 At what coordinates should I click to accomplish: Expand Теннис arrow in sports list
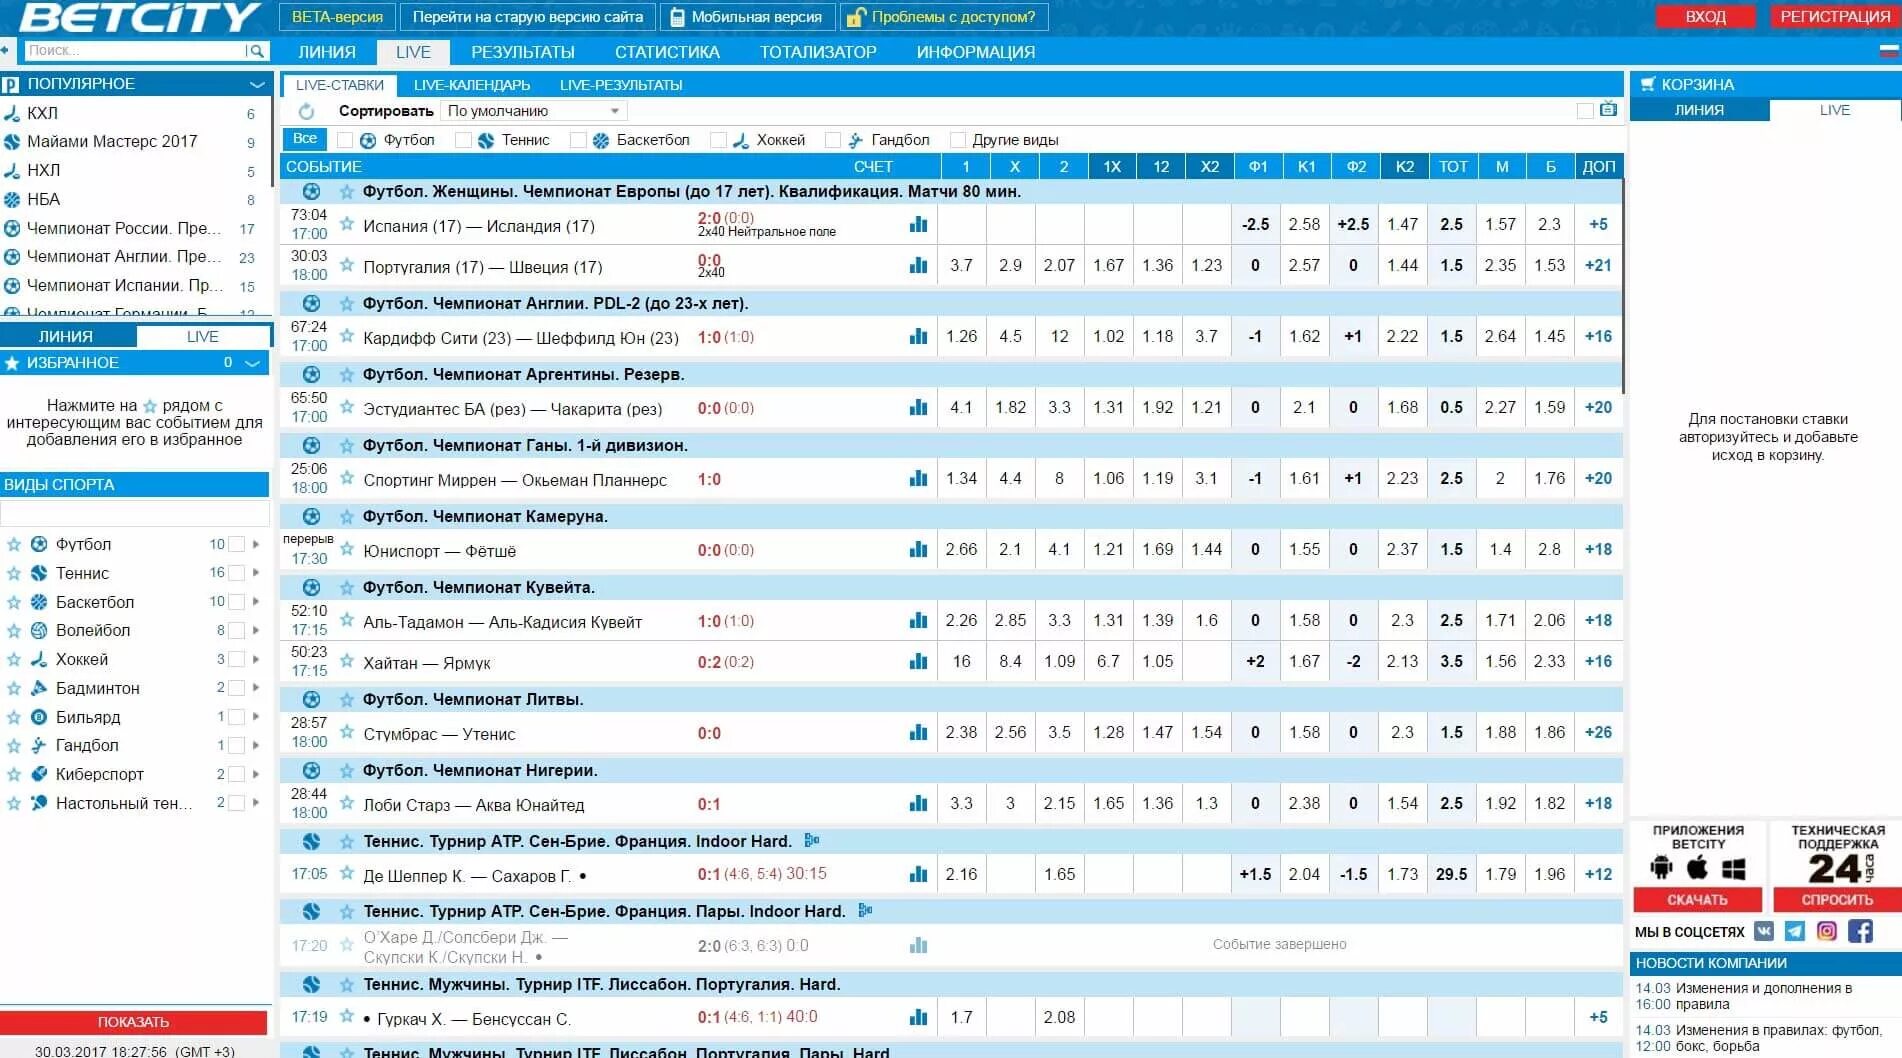point(256,573)
